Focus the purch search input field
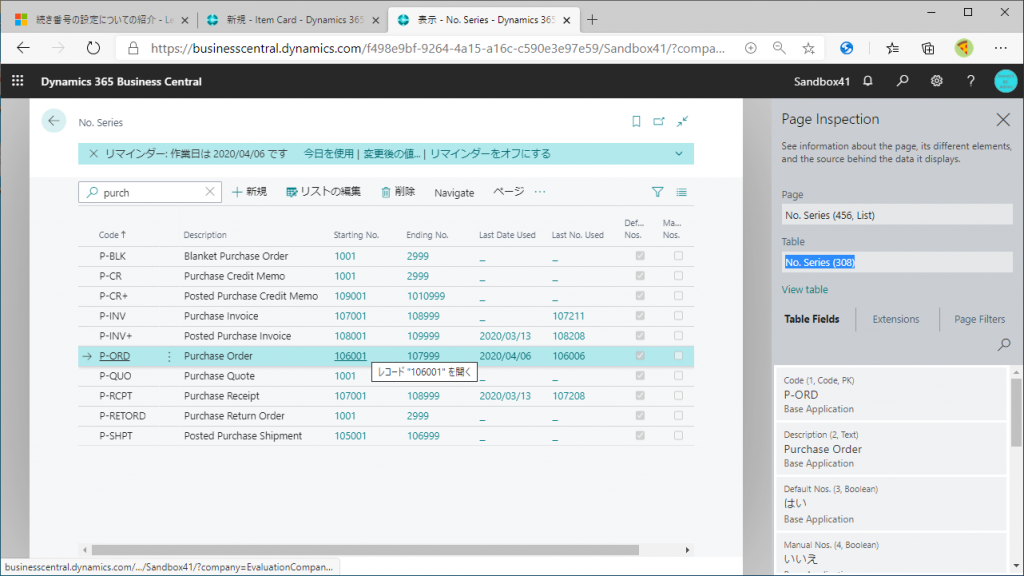Viewport: 1024px width, 576px height. pos(150,193)
